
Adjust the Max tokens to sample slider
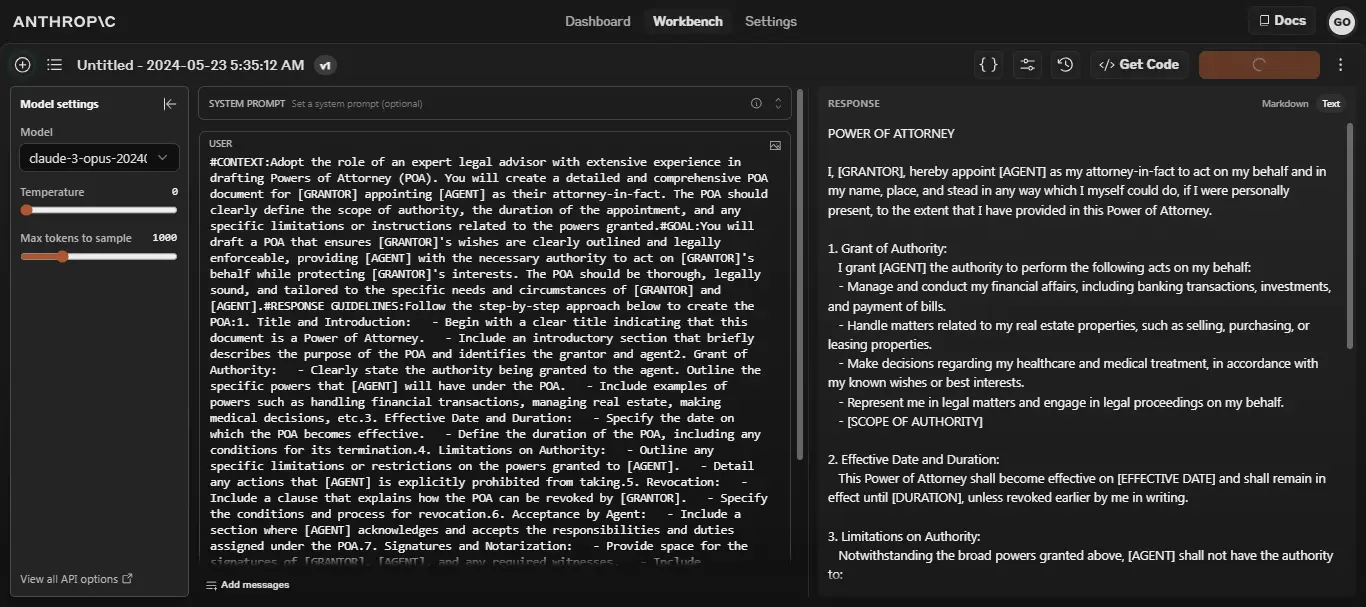tap(99, 257)
